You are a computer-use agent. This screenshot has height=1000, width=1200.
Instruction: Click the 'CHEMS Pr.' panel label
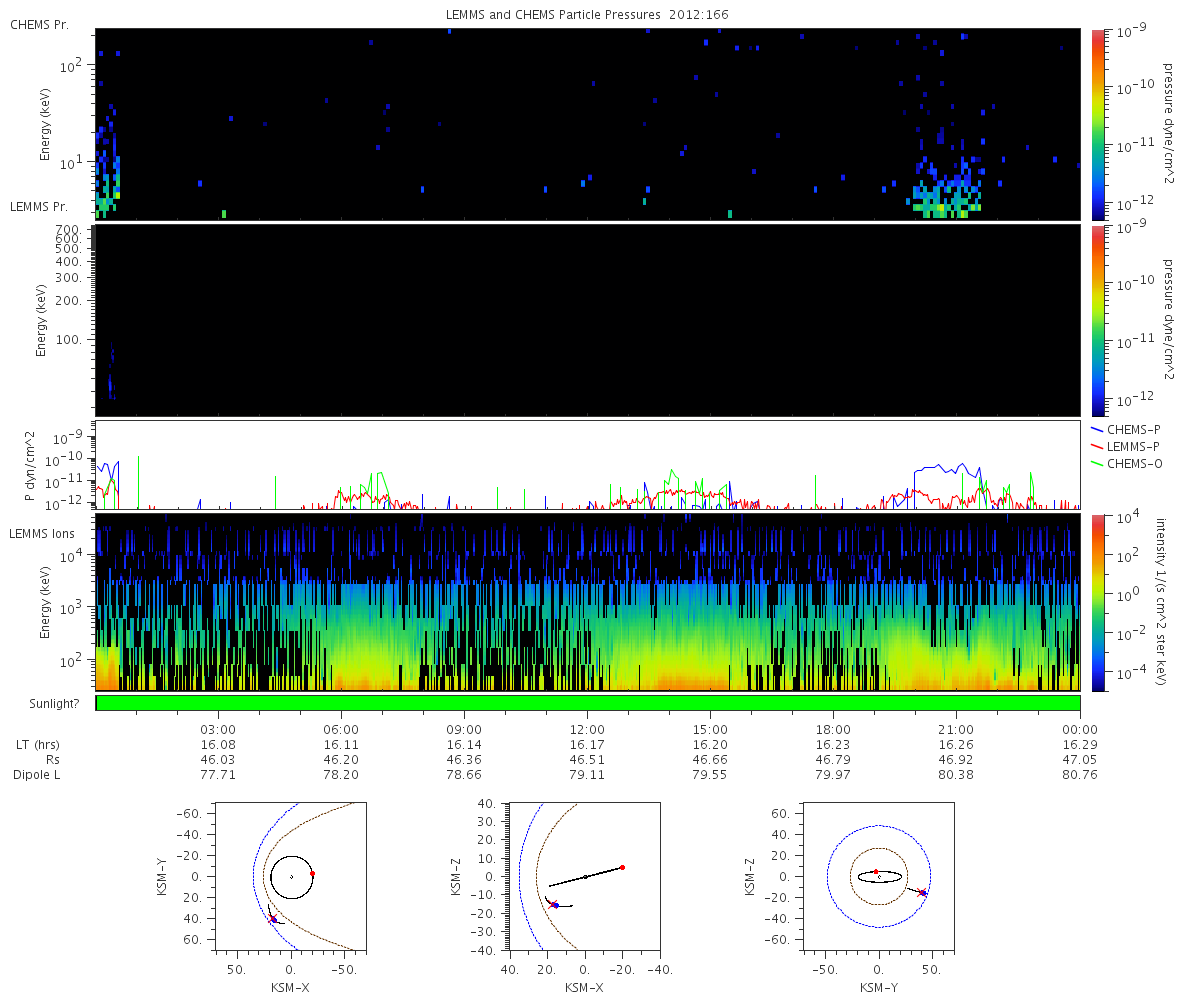39,24
